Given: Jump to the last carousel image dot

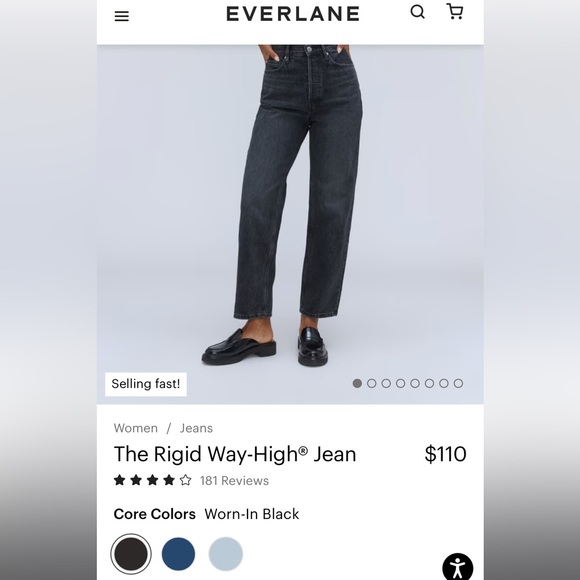Looking at the screenshot, I should click(x=458, y=384).
